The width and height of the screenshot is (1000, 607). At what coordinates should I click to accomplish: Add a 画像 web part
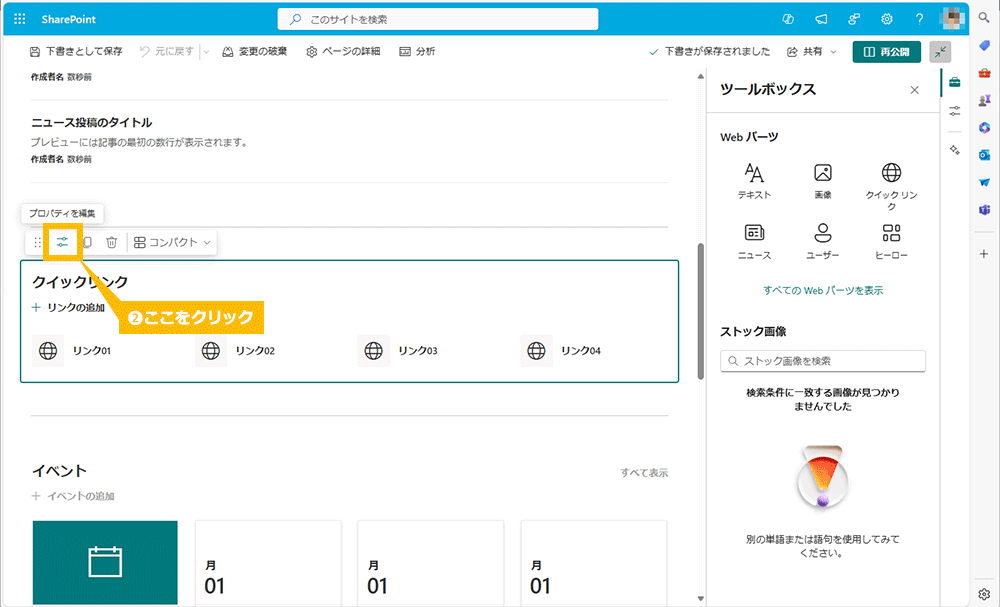tap(823, 181)
